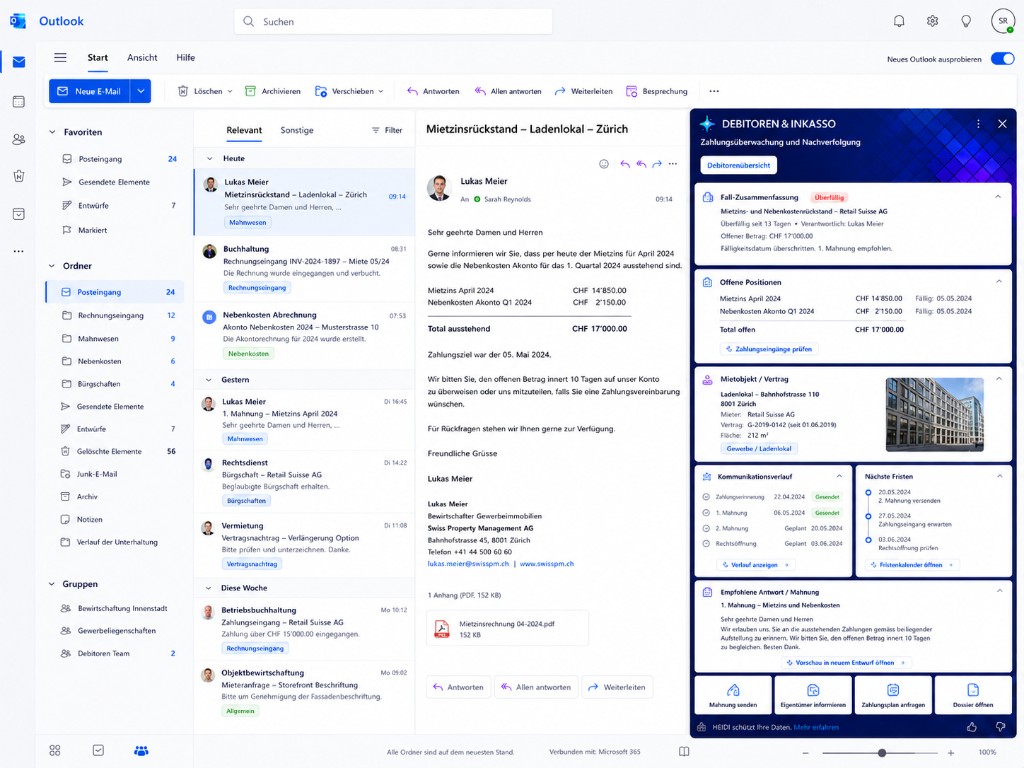This screenshot has height=768, width=1024.
Task: Click the zoom in plus button
Action: 951,752
